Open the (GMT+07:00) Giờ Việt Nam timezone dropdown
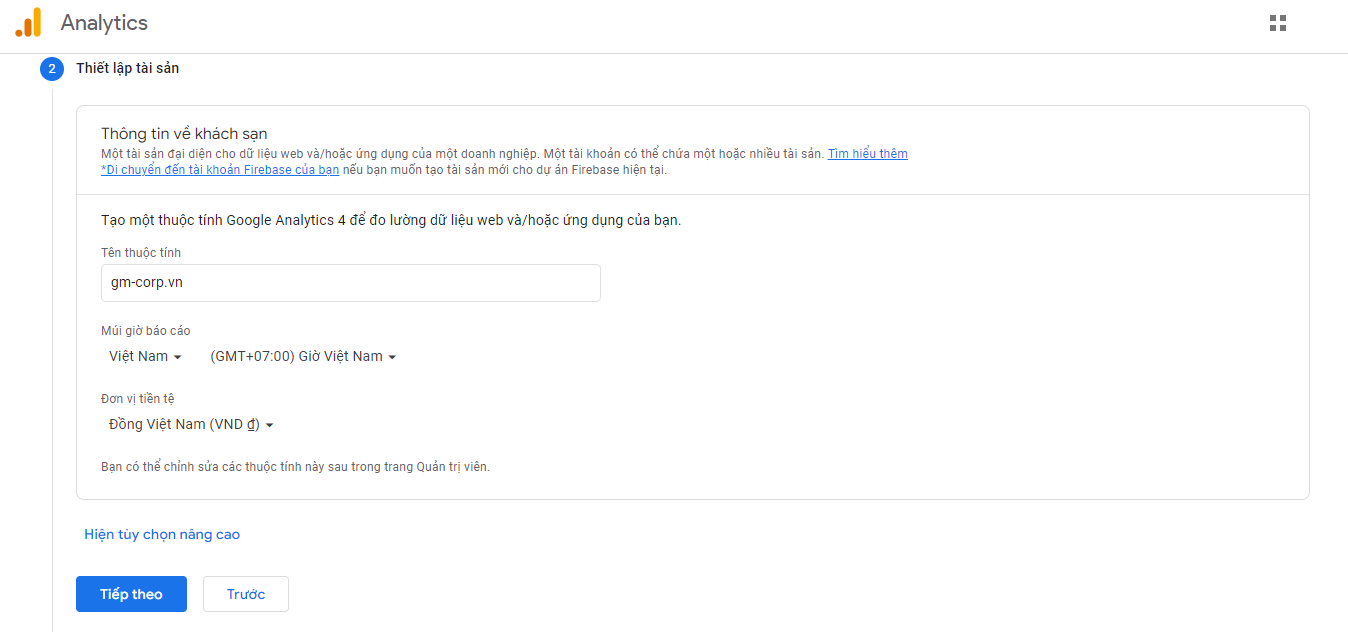The image size is (1348, 632). coord(303,357)
